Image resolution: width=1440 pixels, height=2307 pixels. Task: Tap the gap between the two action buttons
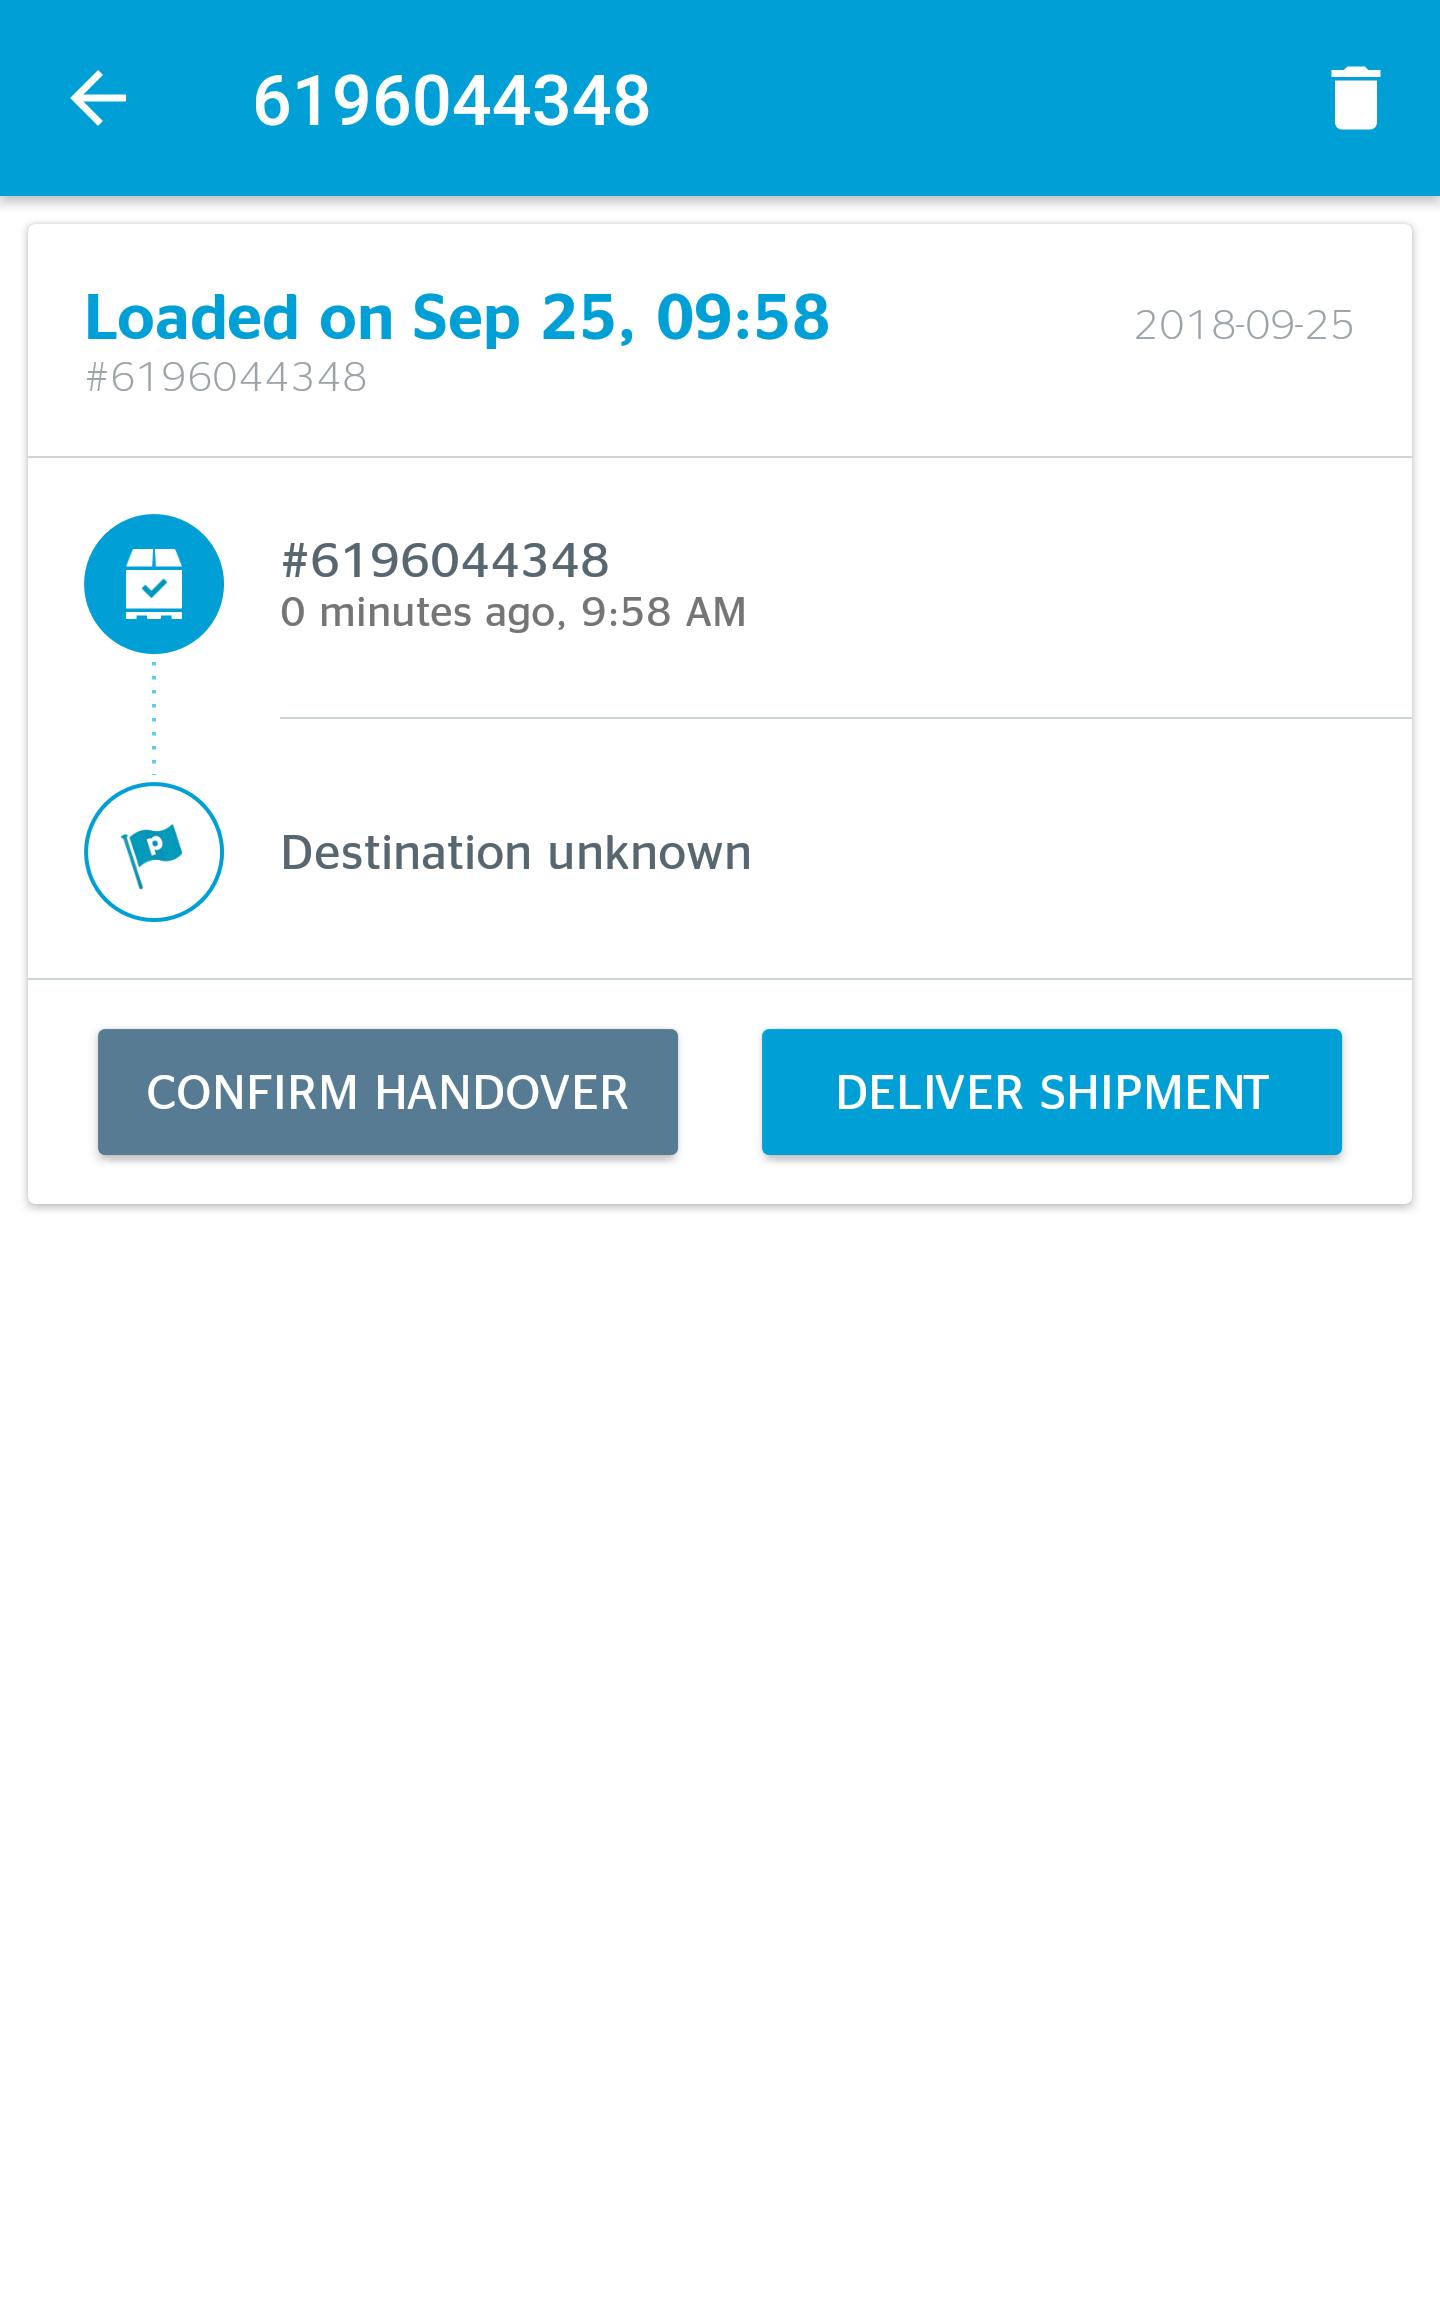click(x=720, y=1092)
